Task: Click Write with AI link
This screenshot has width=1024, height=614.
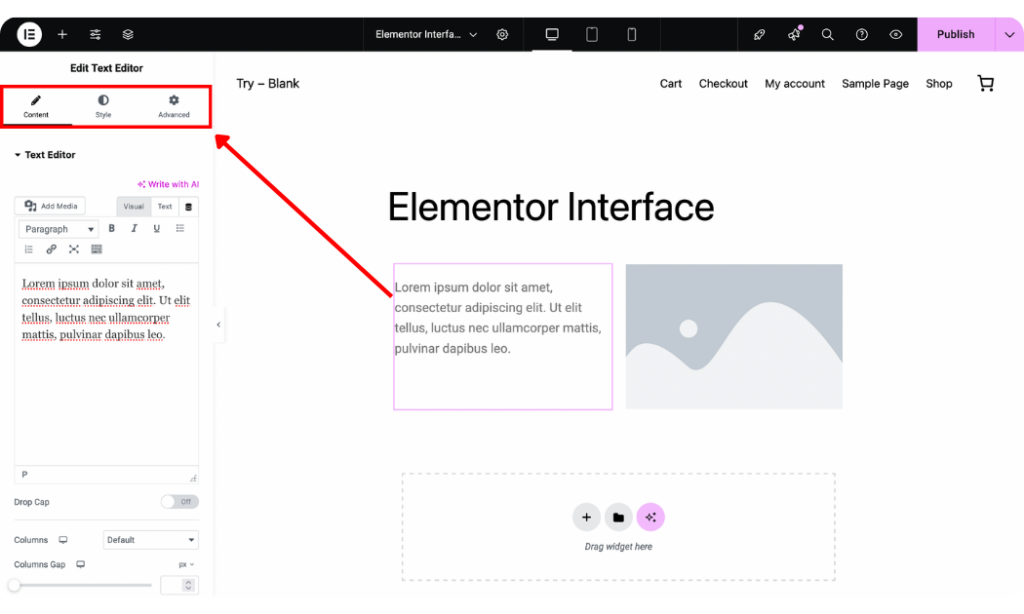Action: coord(168,184)
